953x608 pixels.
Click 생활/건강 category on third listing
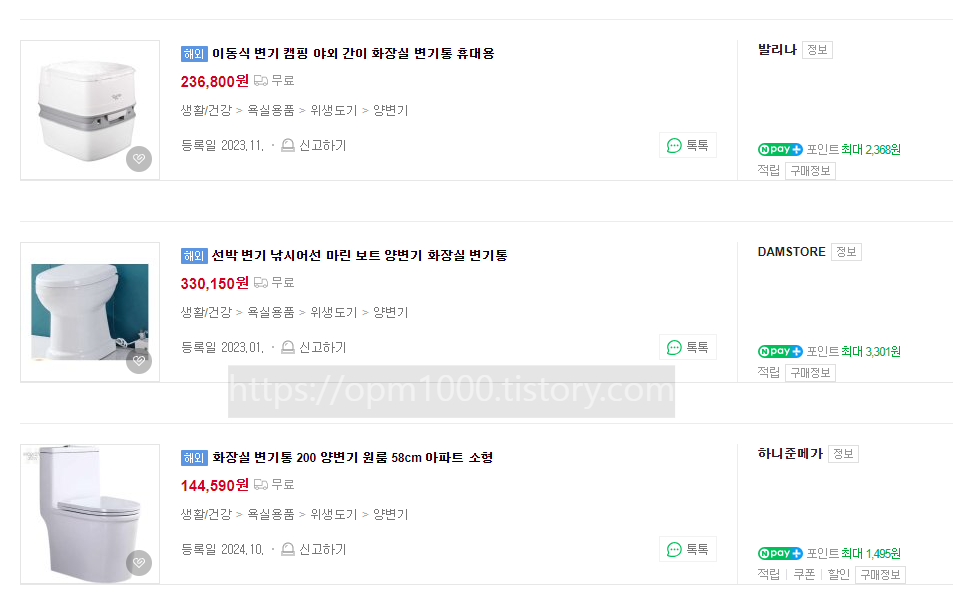pyautogui.click(x=205, y=514)
